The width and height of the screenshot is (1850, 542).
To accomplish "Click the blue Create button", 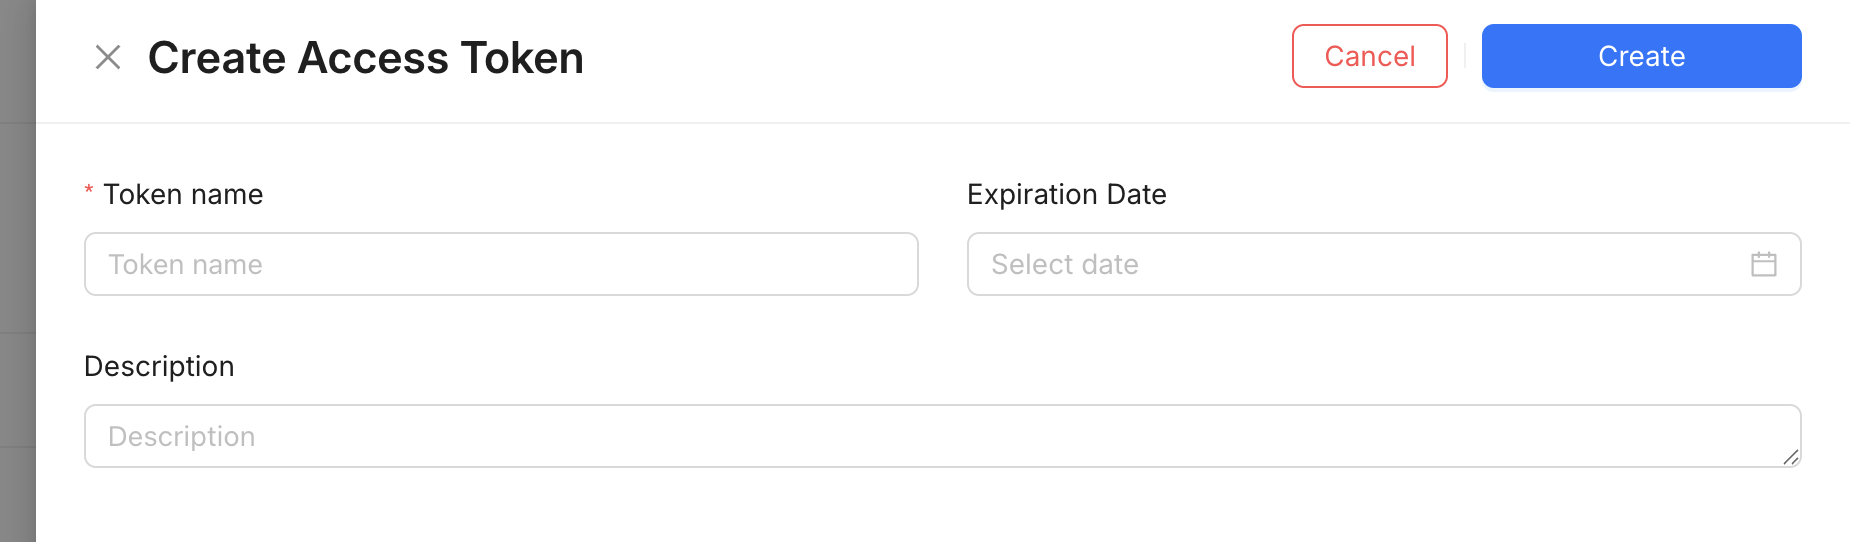I will (x=1641, y=56).
